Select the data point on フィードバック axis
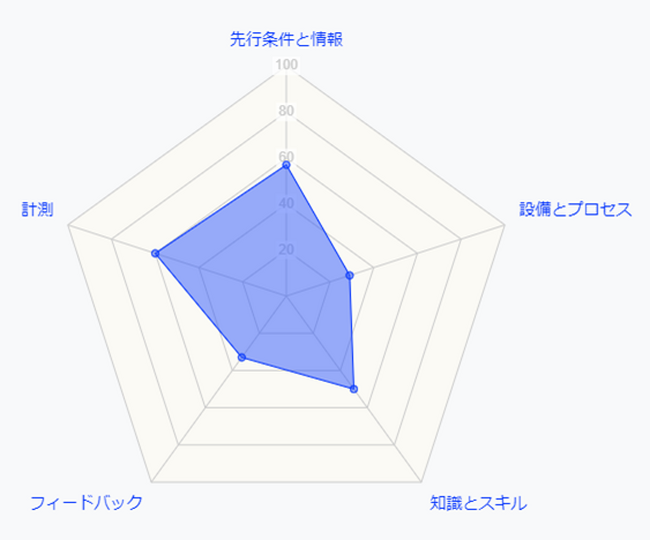 click(241, 357)
